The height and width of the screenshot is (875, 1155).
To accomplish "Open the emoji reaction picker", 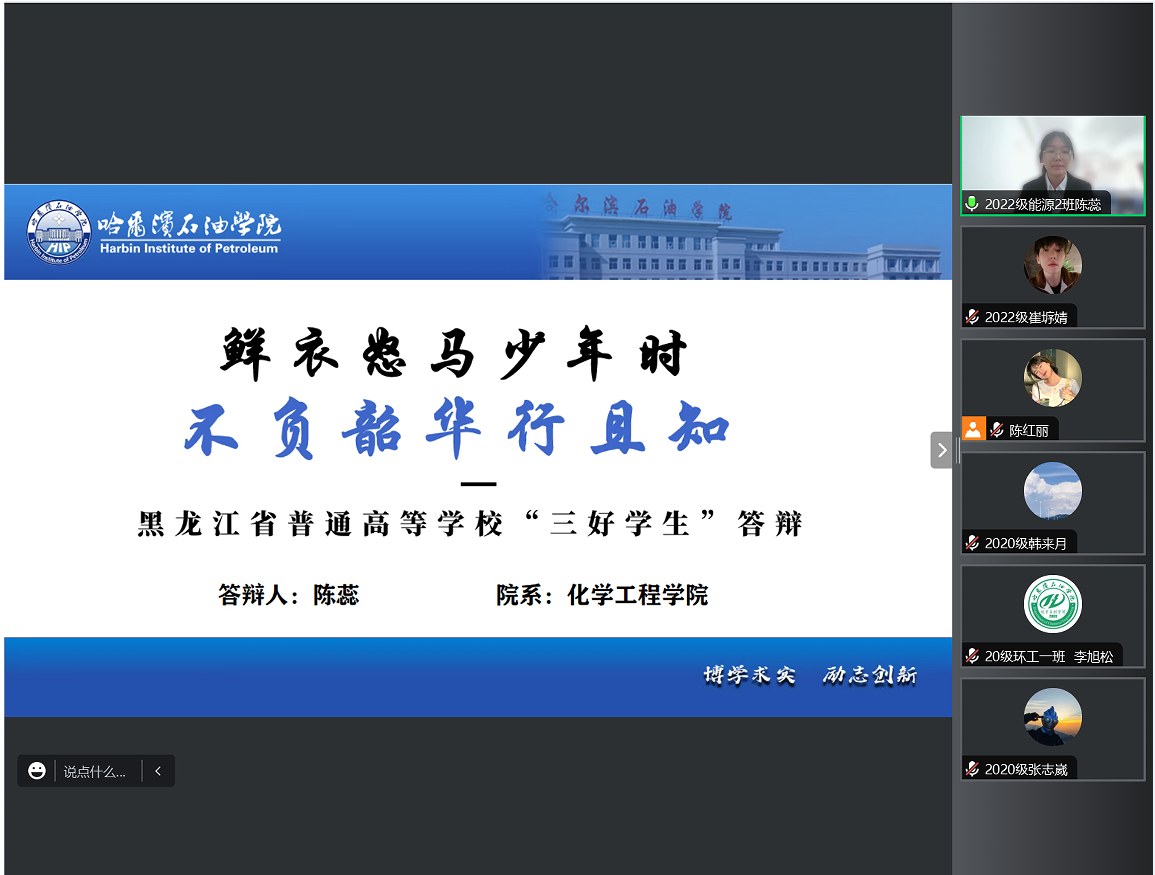I will pos(37,771).
